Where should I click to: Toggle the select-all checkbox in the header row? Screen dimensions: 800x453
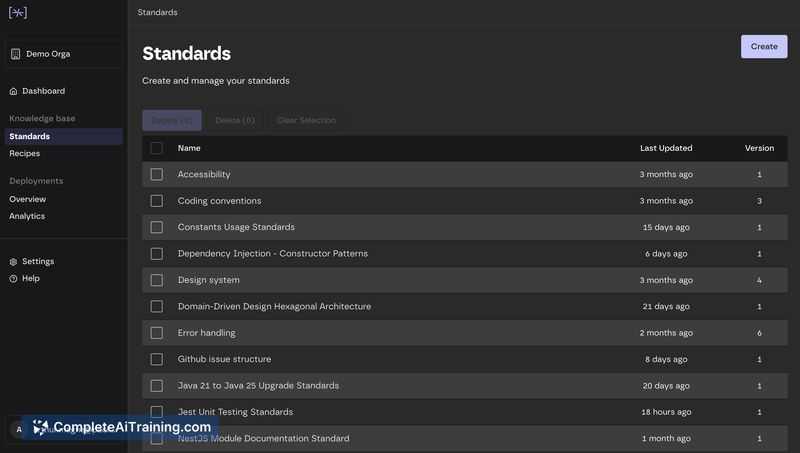point(157,148)
